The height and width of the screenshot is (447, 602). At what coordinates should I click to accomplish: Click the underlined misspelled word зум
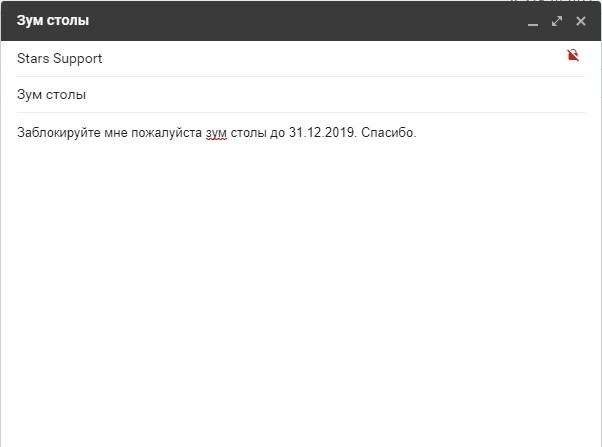(x=216, y=133)
